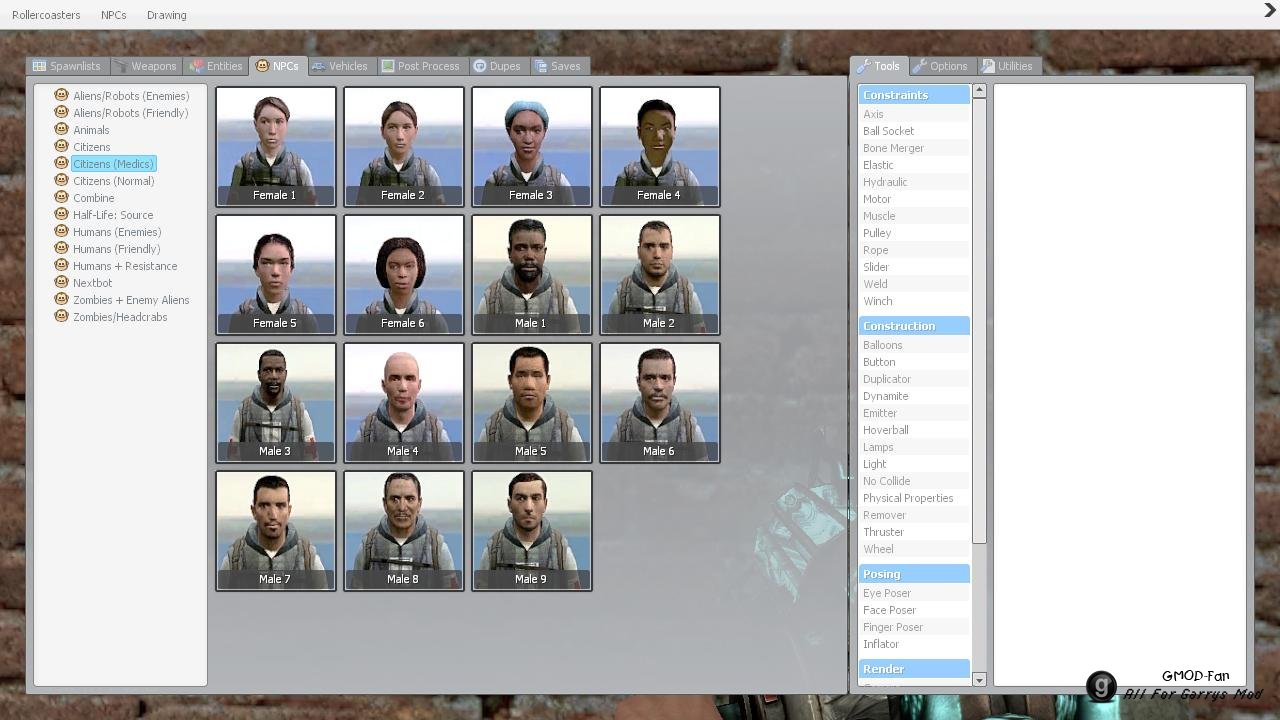Click the Post Process tab icon
The width and height of the screenshot is (1280, 720).
388,66
